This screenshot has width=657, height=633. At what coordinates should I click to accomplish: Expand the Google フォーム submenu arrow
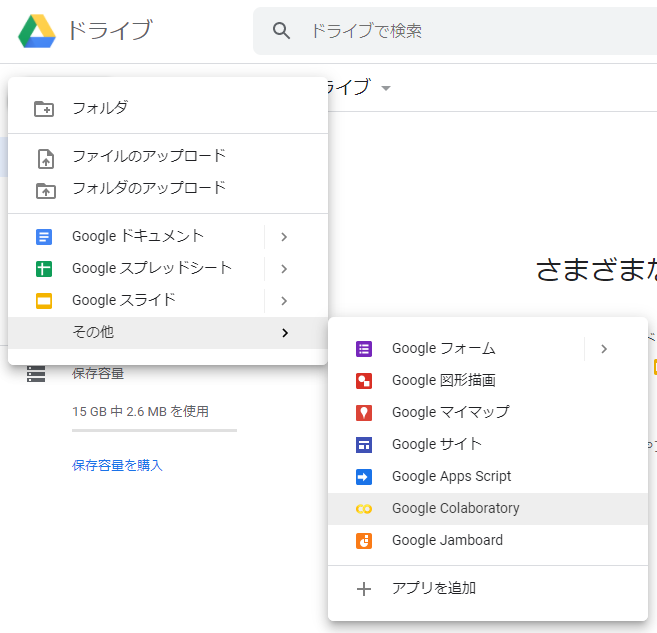click(604, 349)
